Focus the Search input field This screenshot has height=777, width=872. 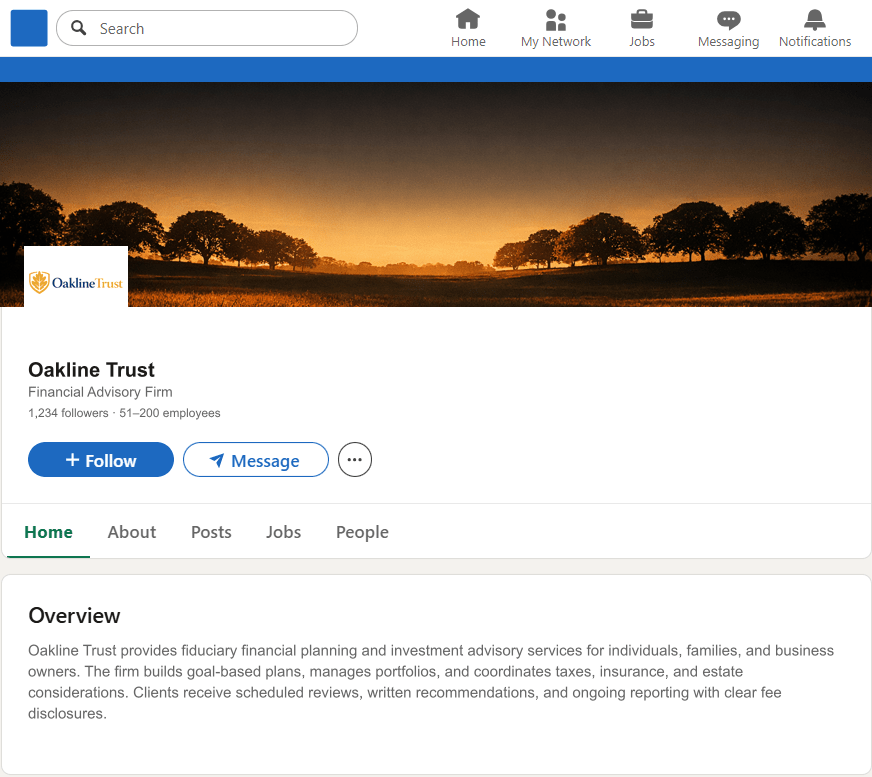coord(207,28)
